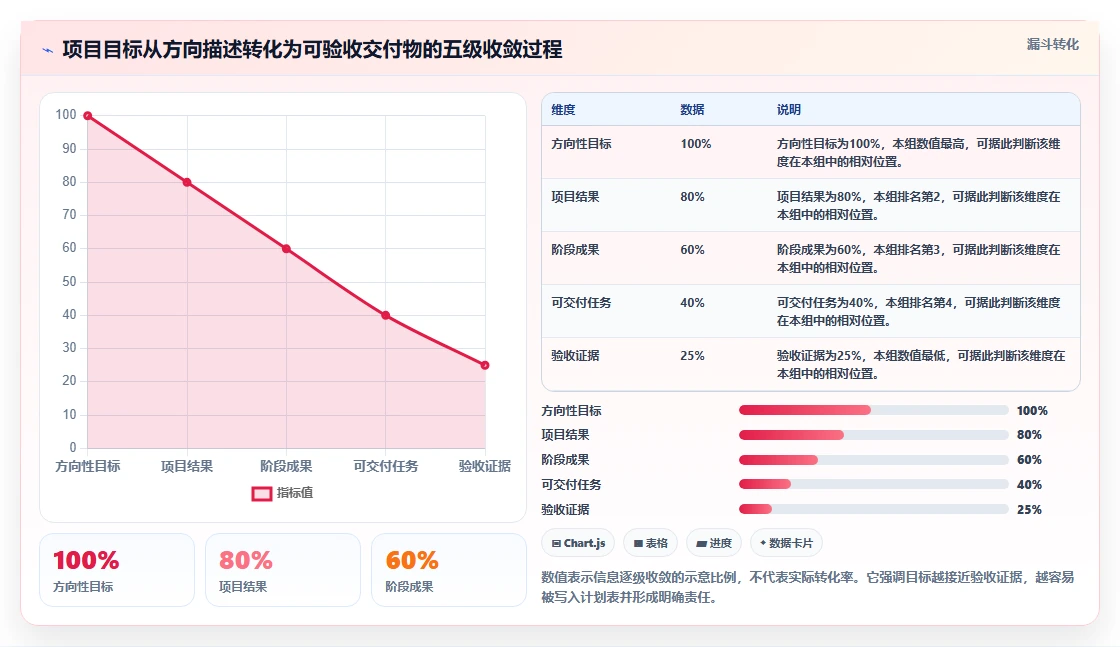Click the description mentioning 本组数值最高

coord(919,153)
